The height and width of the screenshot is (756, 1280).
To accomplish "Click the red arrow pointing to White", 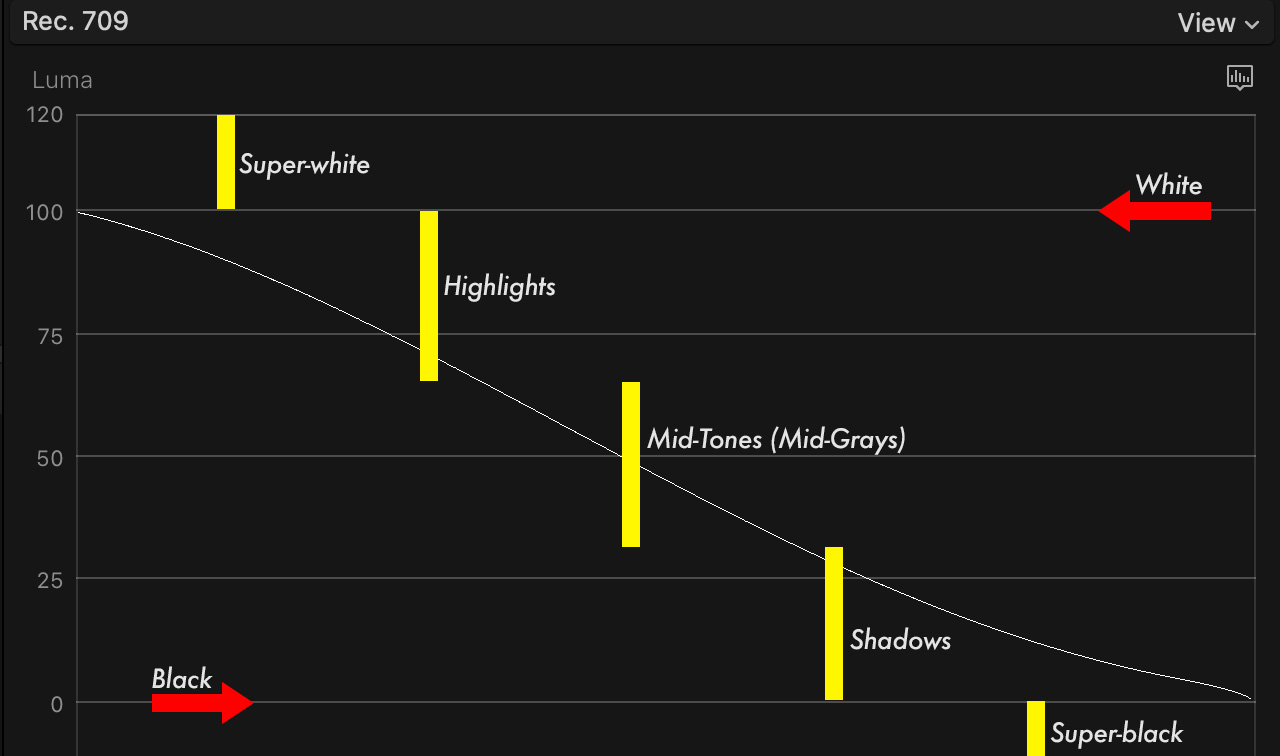I will click(x=1155, y=211).
